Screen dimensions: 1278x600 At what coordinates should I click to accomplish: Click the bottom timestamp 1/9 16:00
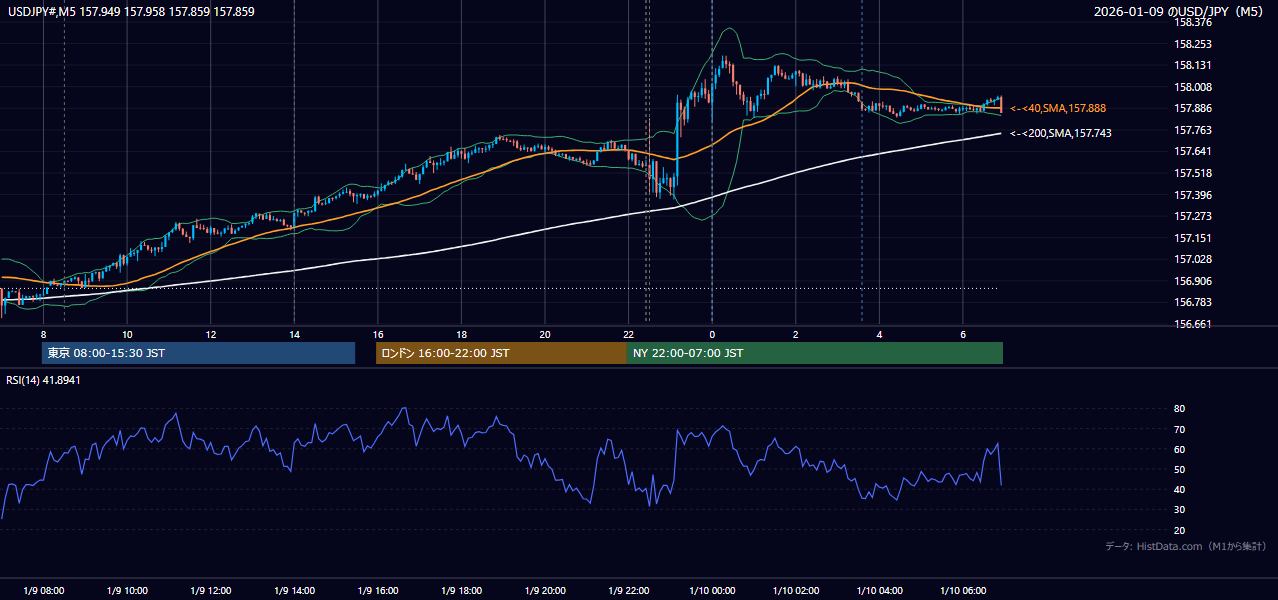[x=377, y=590]
